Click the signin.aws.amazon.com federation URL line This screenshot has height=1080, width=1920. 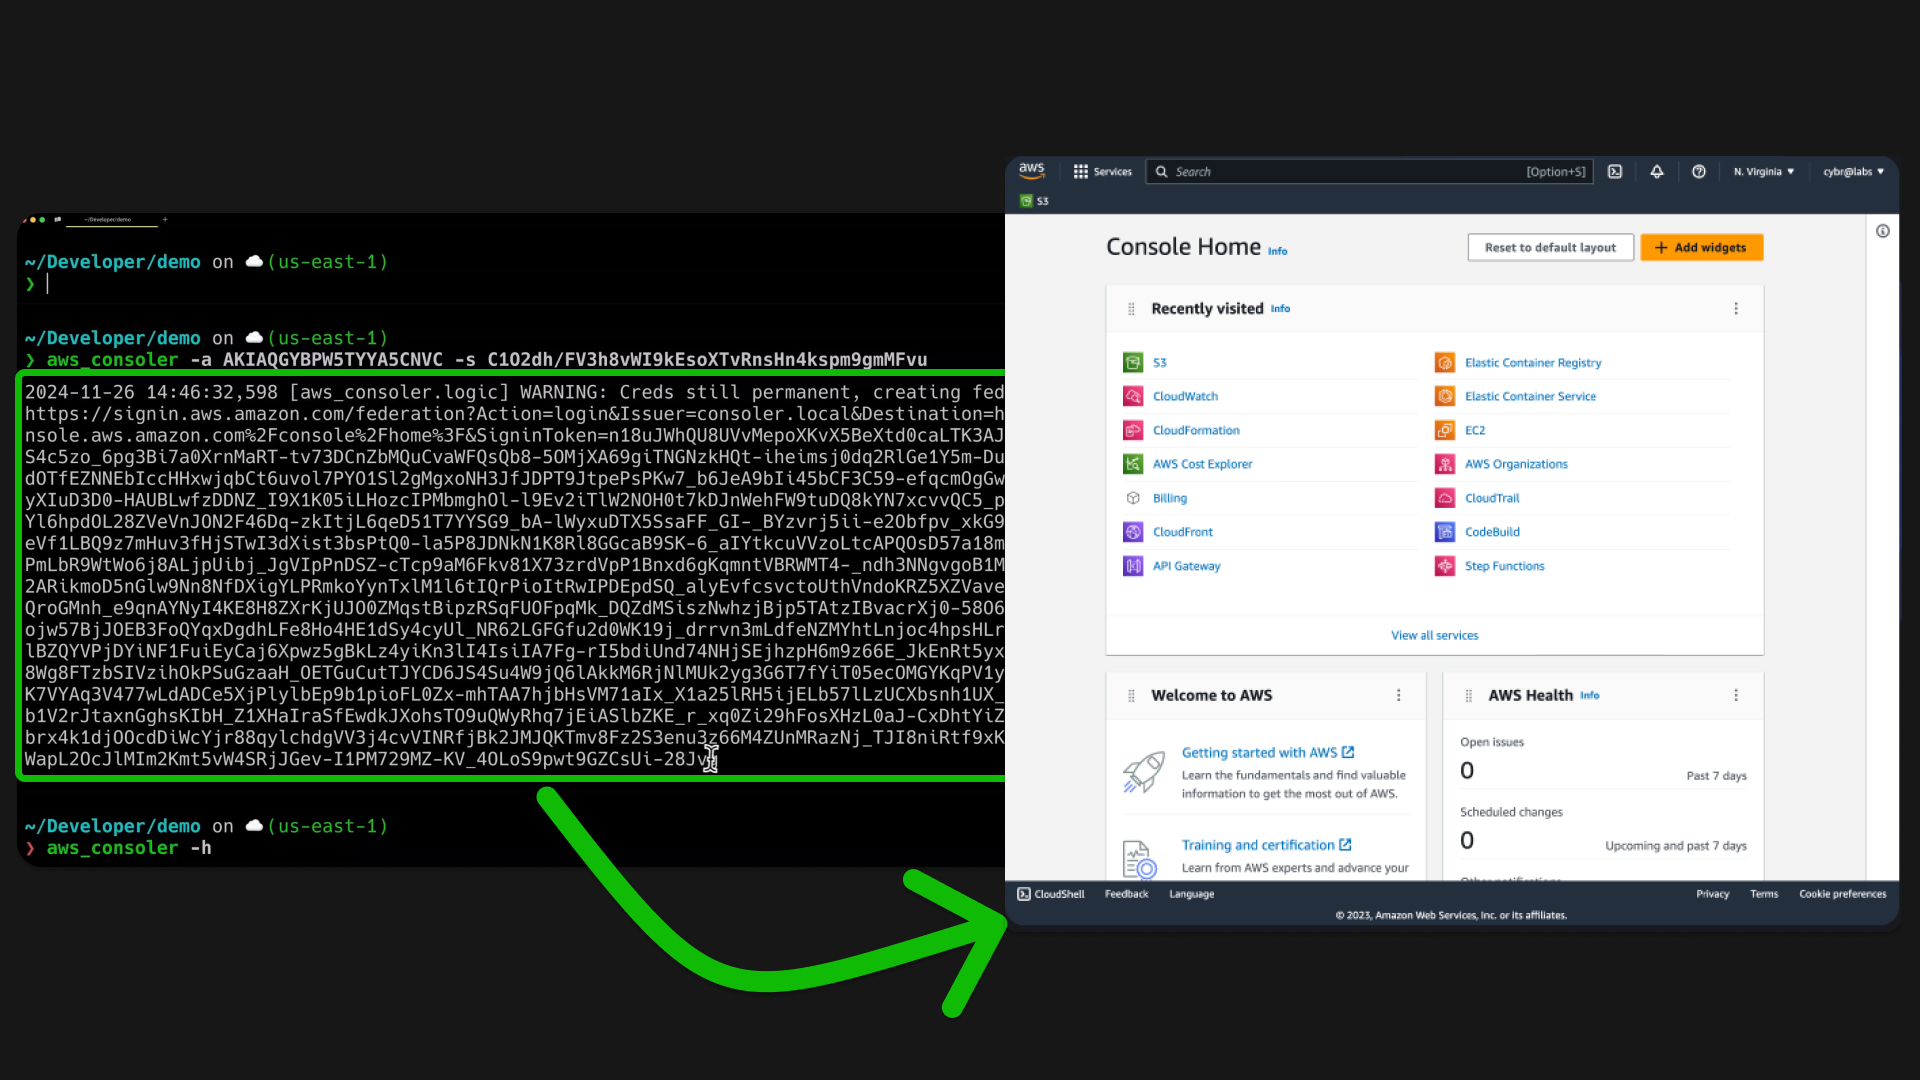click(x=514, y=414)
